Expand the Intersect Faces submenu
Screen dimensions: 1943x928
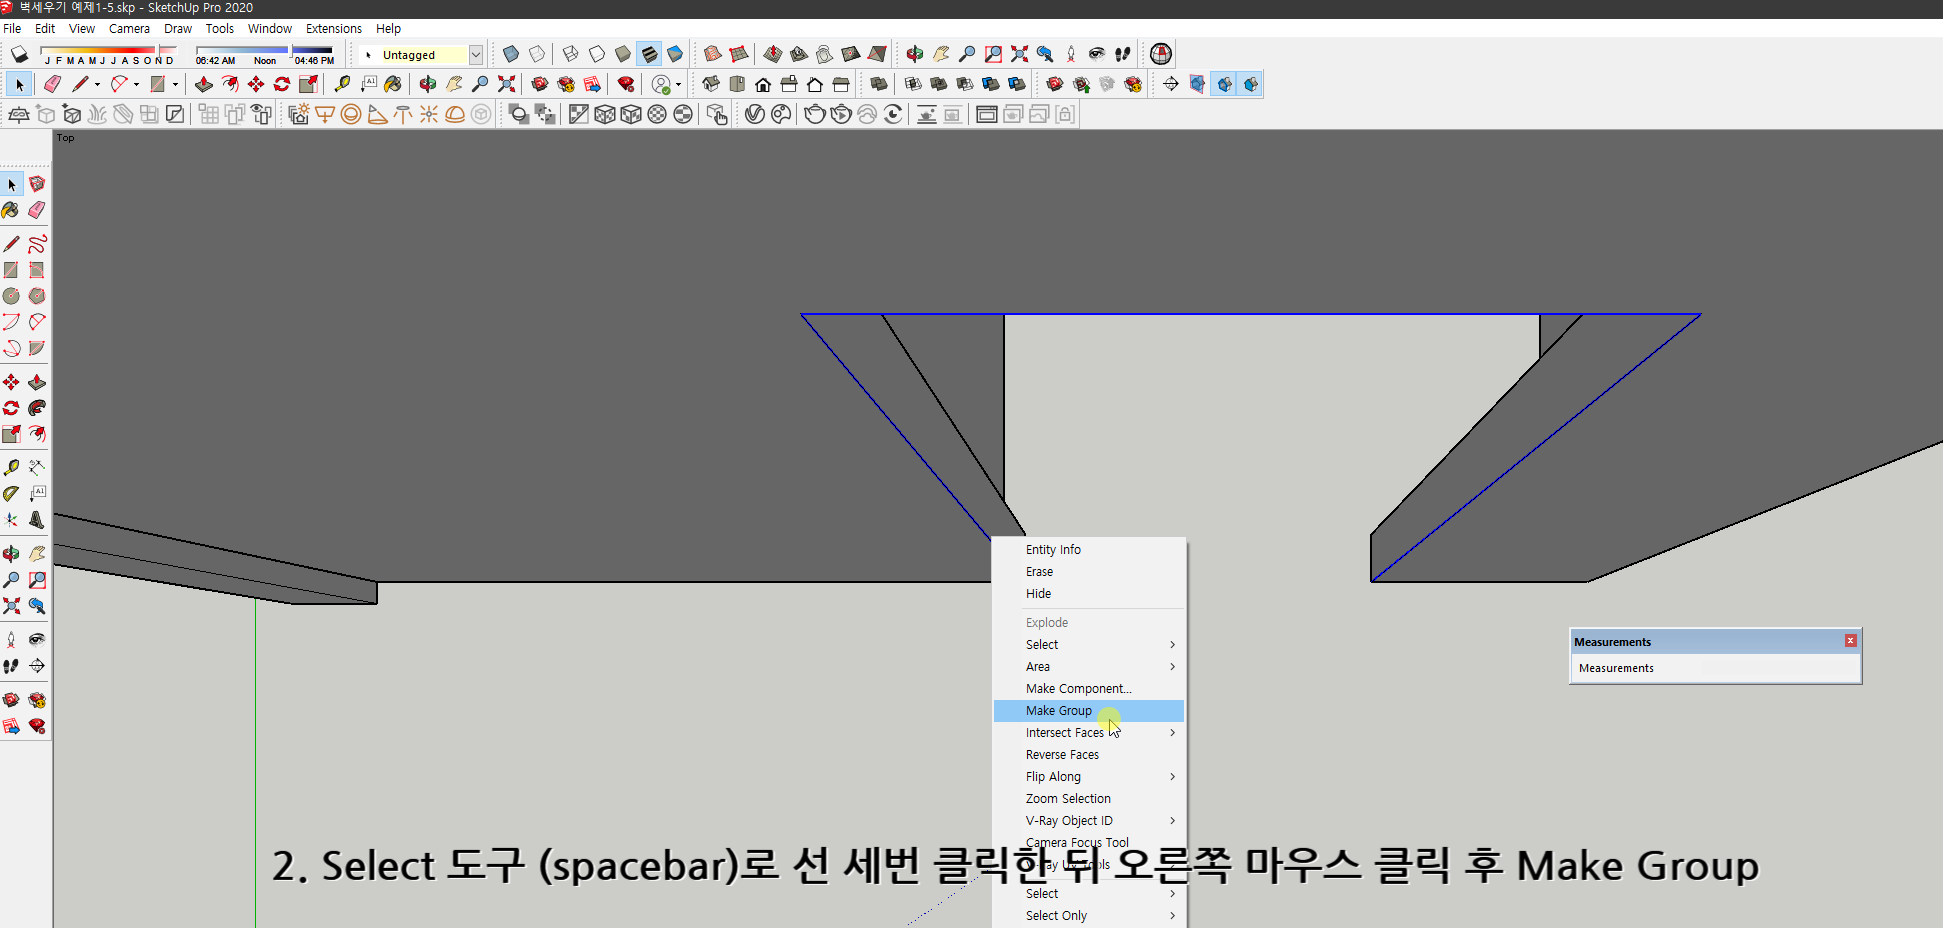coord(1089,733)
